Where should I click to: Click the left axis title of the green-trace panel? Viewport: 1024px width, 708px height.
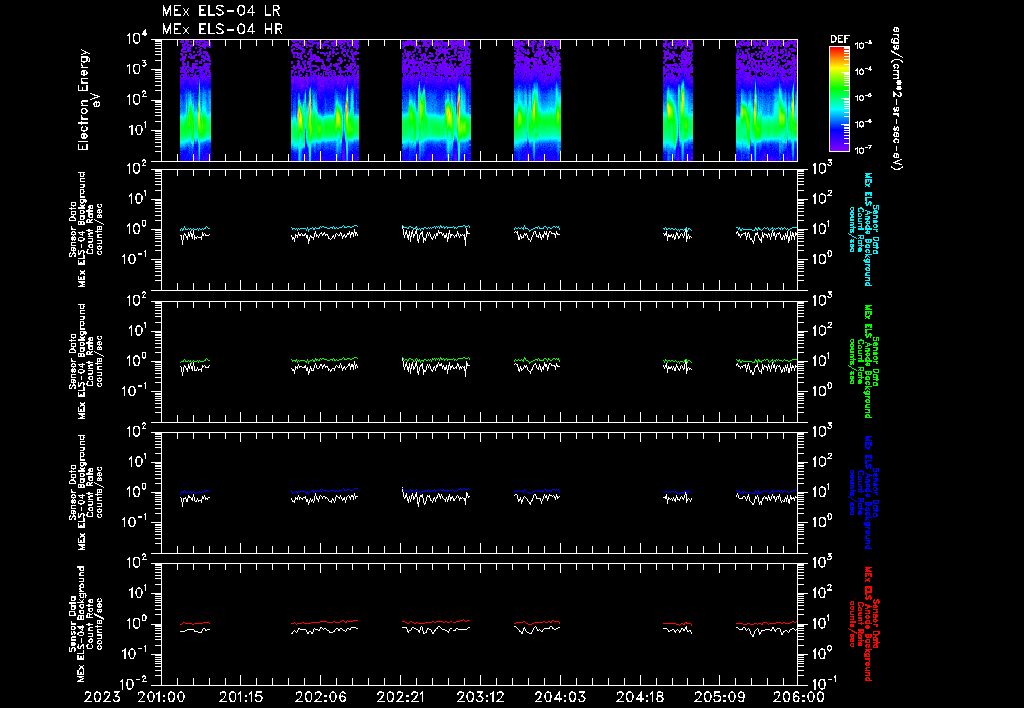(x=86, y=361)
